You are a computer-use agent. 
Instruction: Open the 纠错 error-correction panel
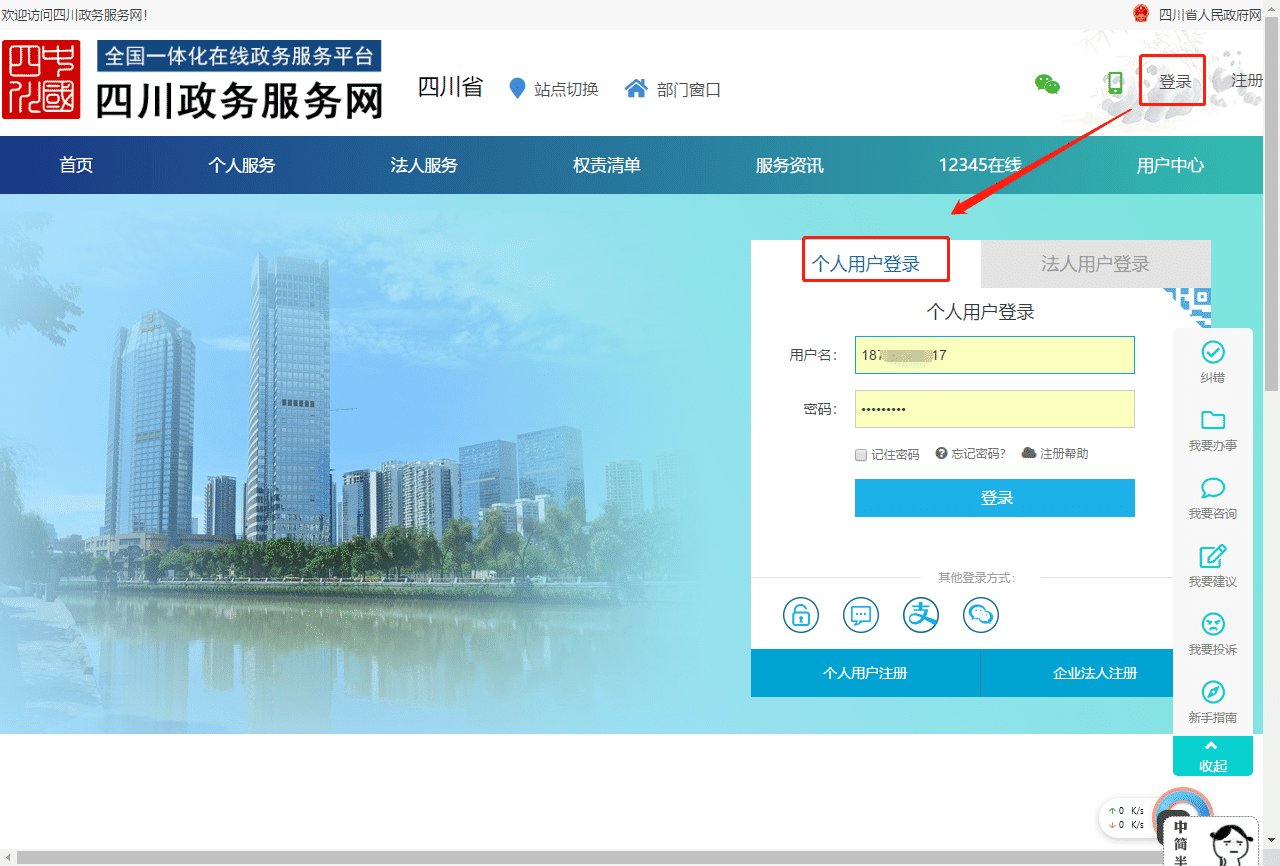click(x=1213, y=360)
